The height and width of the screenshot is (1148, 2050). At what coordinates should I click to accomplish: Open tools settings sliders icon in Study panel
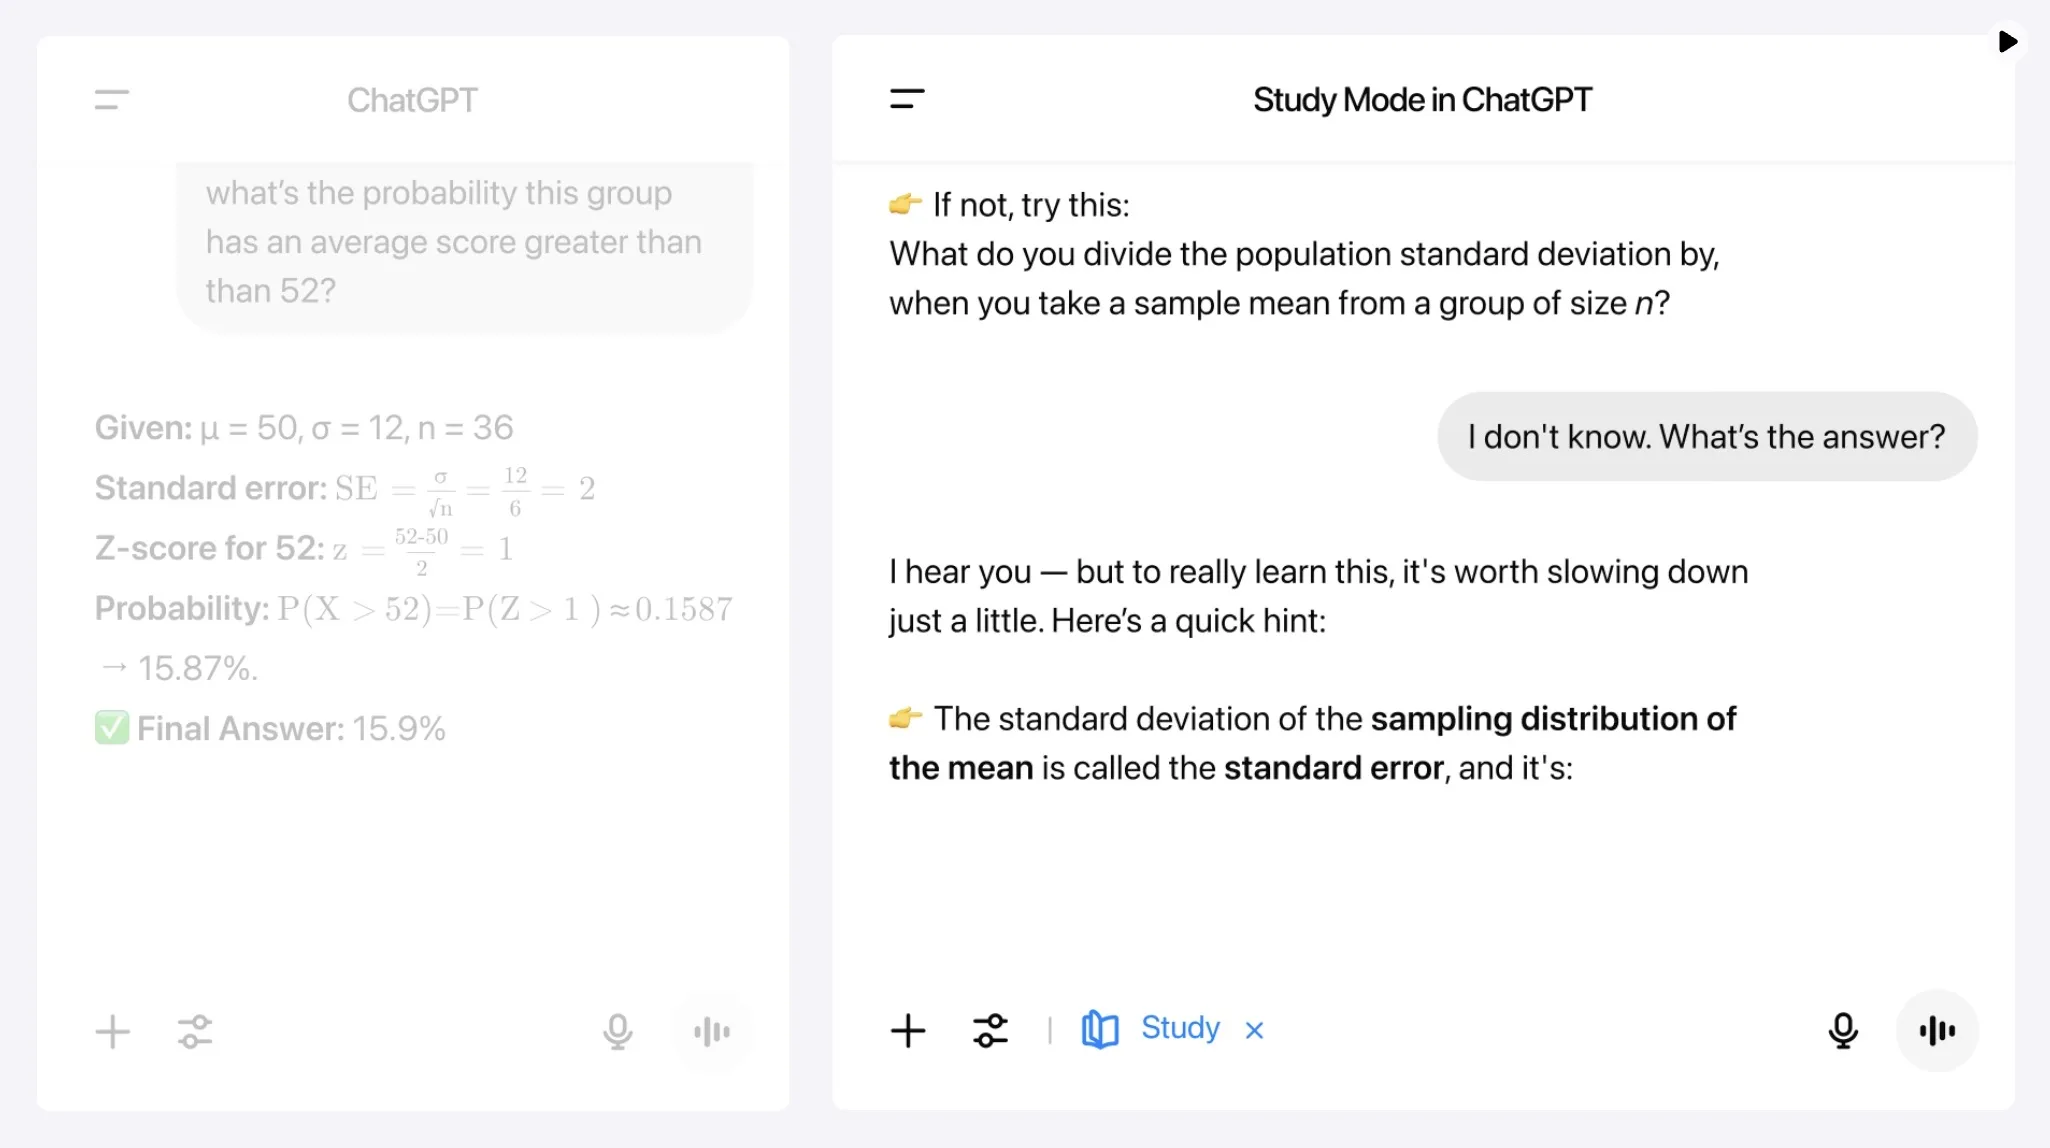coord(990,1030)
